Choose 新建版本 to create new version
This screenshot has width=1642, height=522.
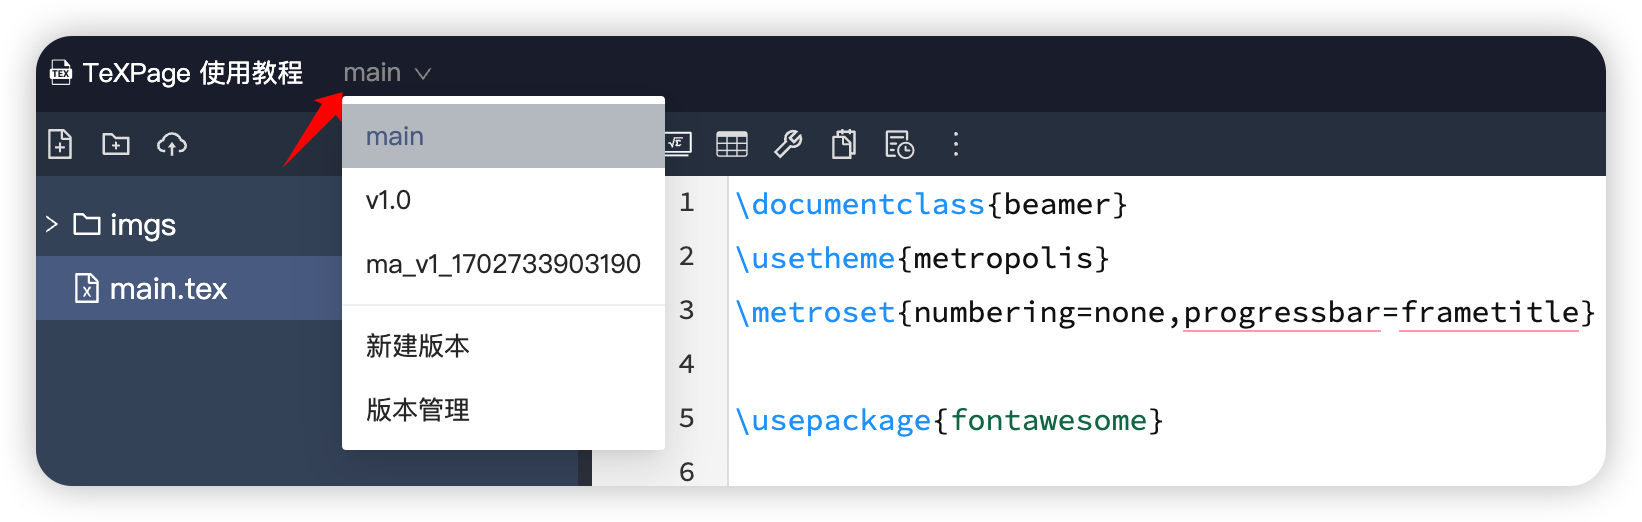418,346
